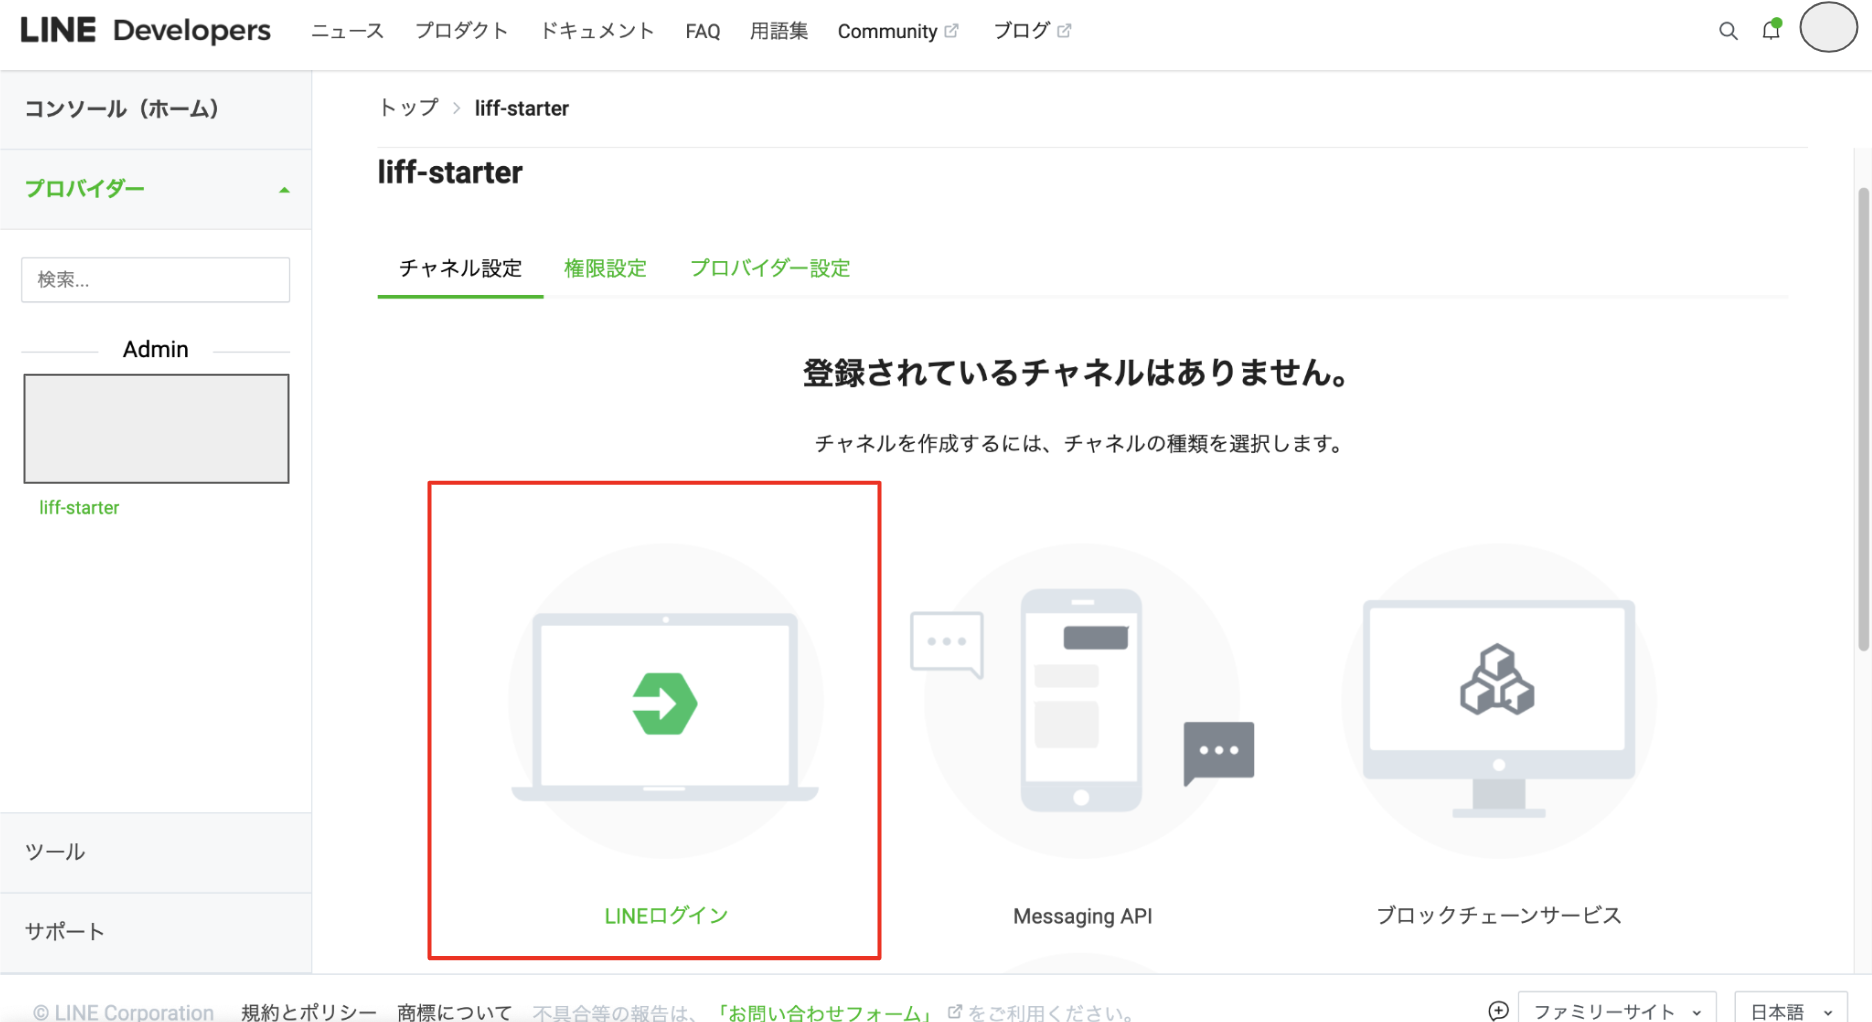This screenshot has width=1872, height=1022.
Task: Open the search magnifier icon
Action: [x=1728, y=31]
